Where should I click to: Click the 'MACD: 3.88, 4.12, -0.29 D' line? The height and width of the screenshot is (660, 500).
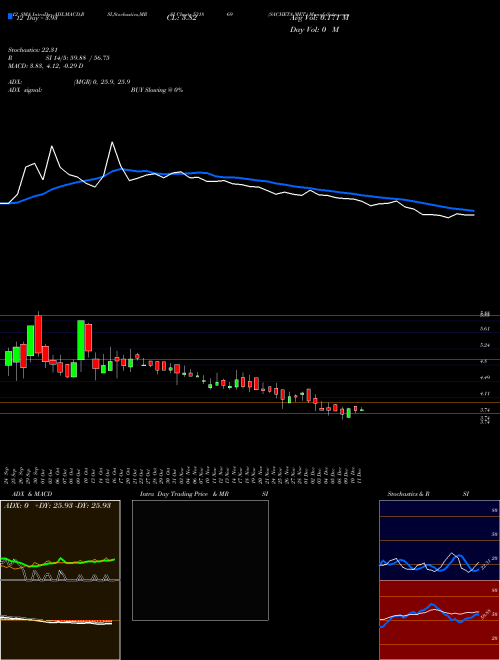45,66
